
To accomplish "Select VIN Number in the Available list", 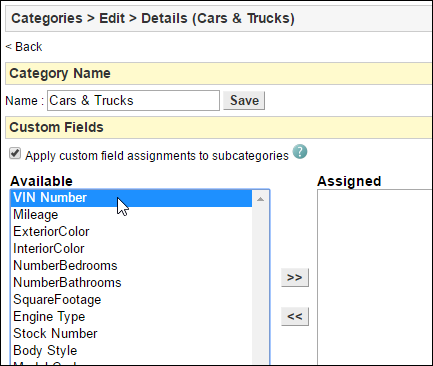I will pyautogui.click(x=132, y=198).
